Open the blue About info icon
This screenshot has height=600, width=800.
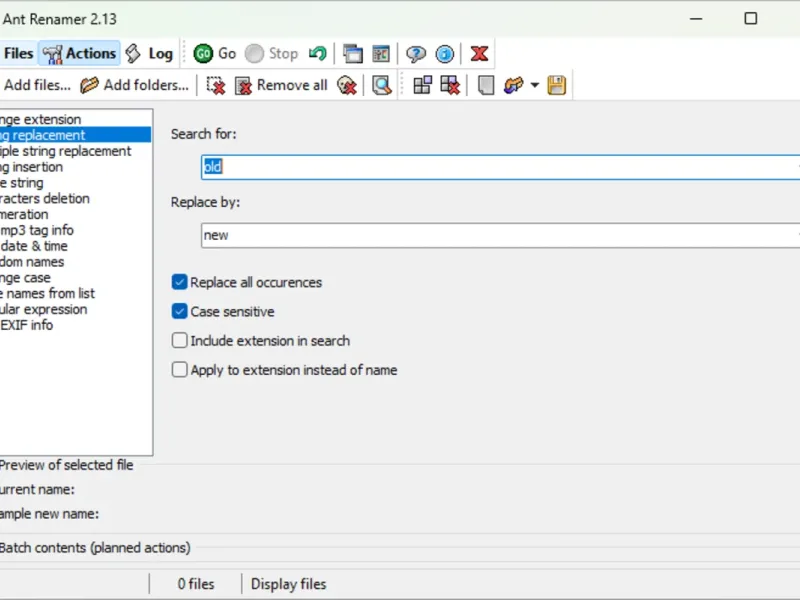click(444, 53)
